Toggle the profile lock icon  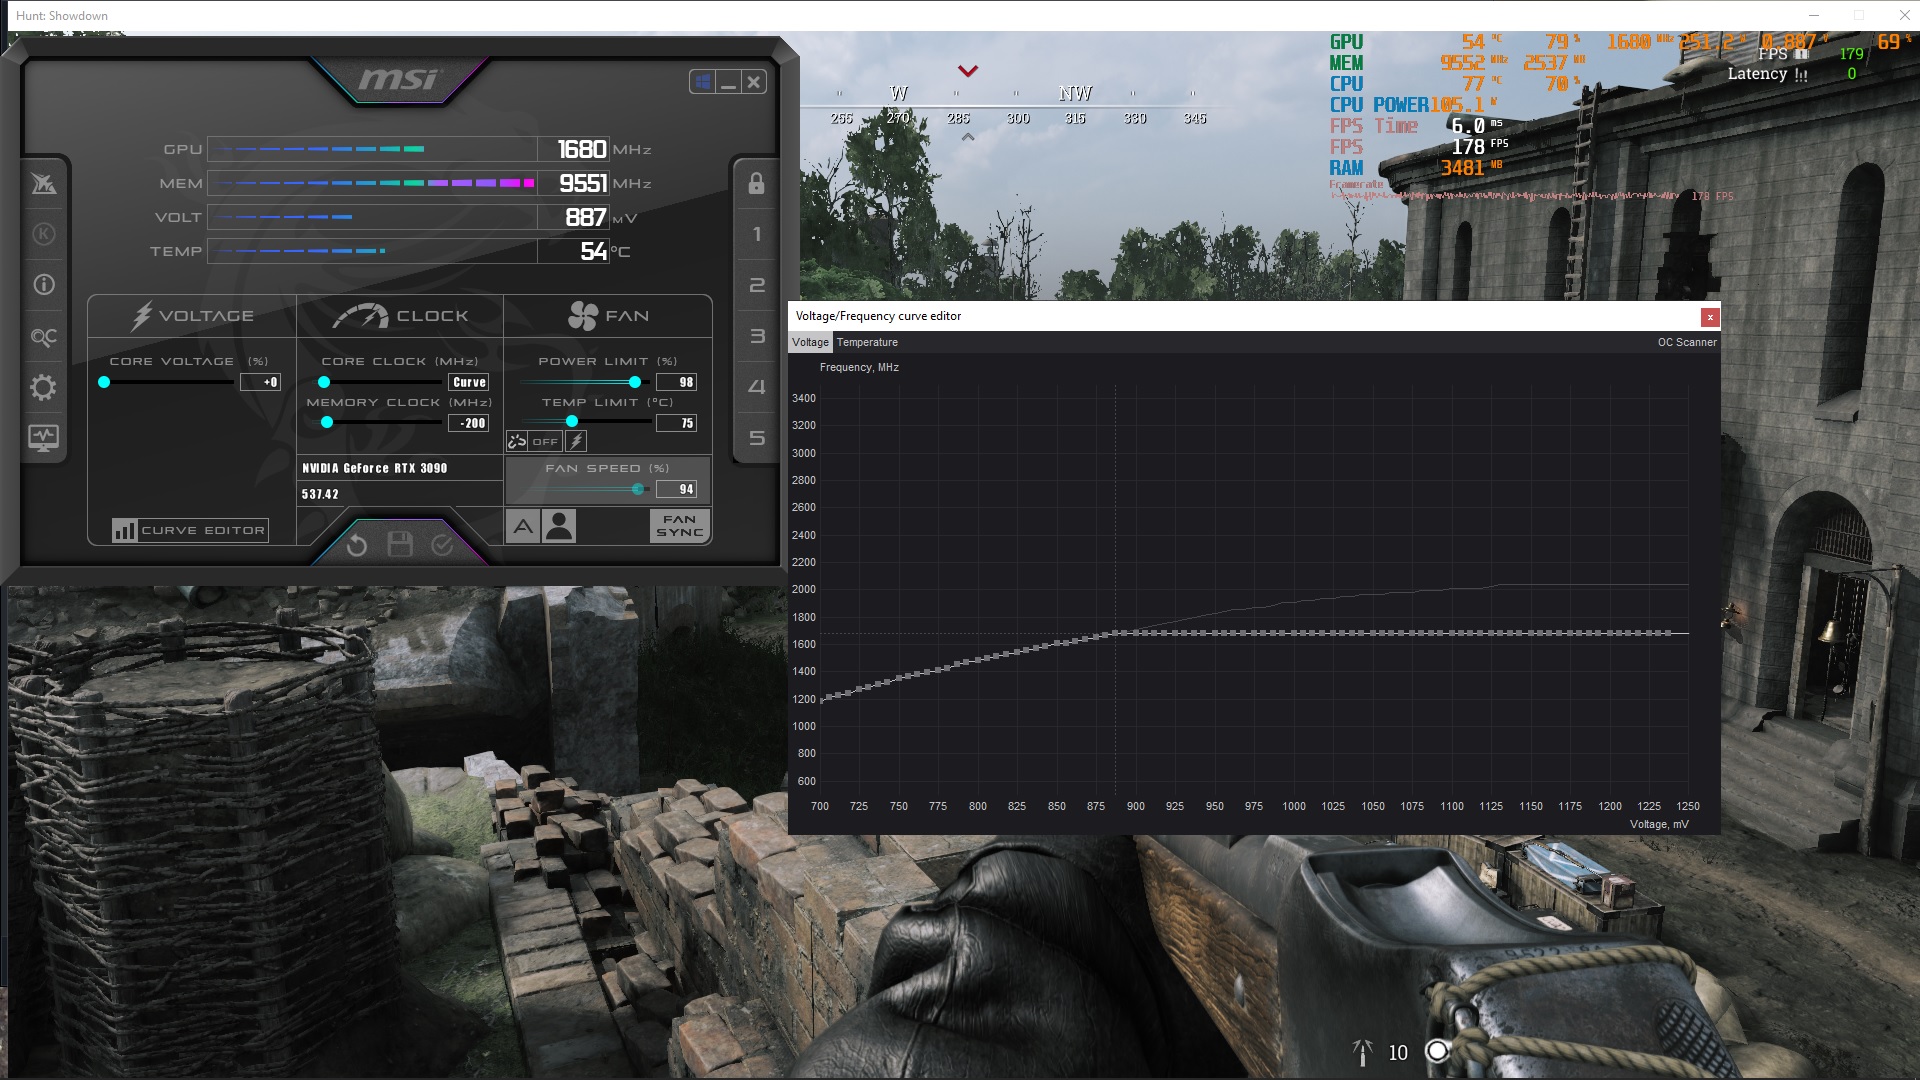point(756,183)
